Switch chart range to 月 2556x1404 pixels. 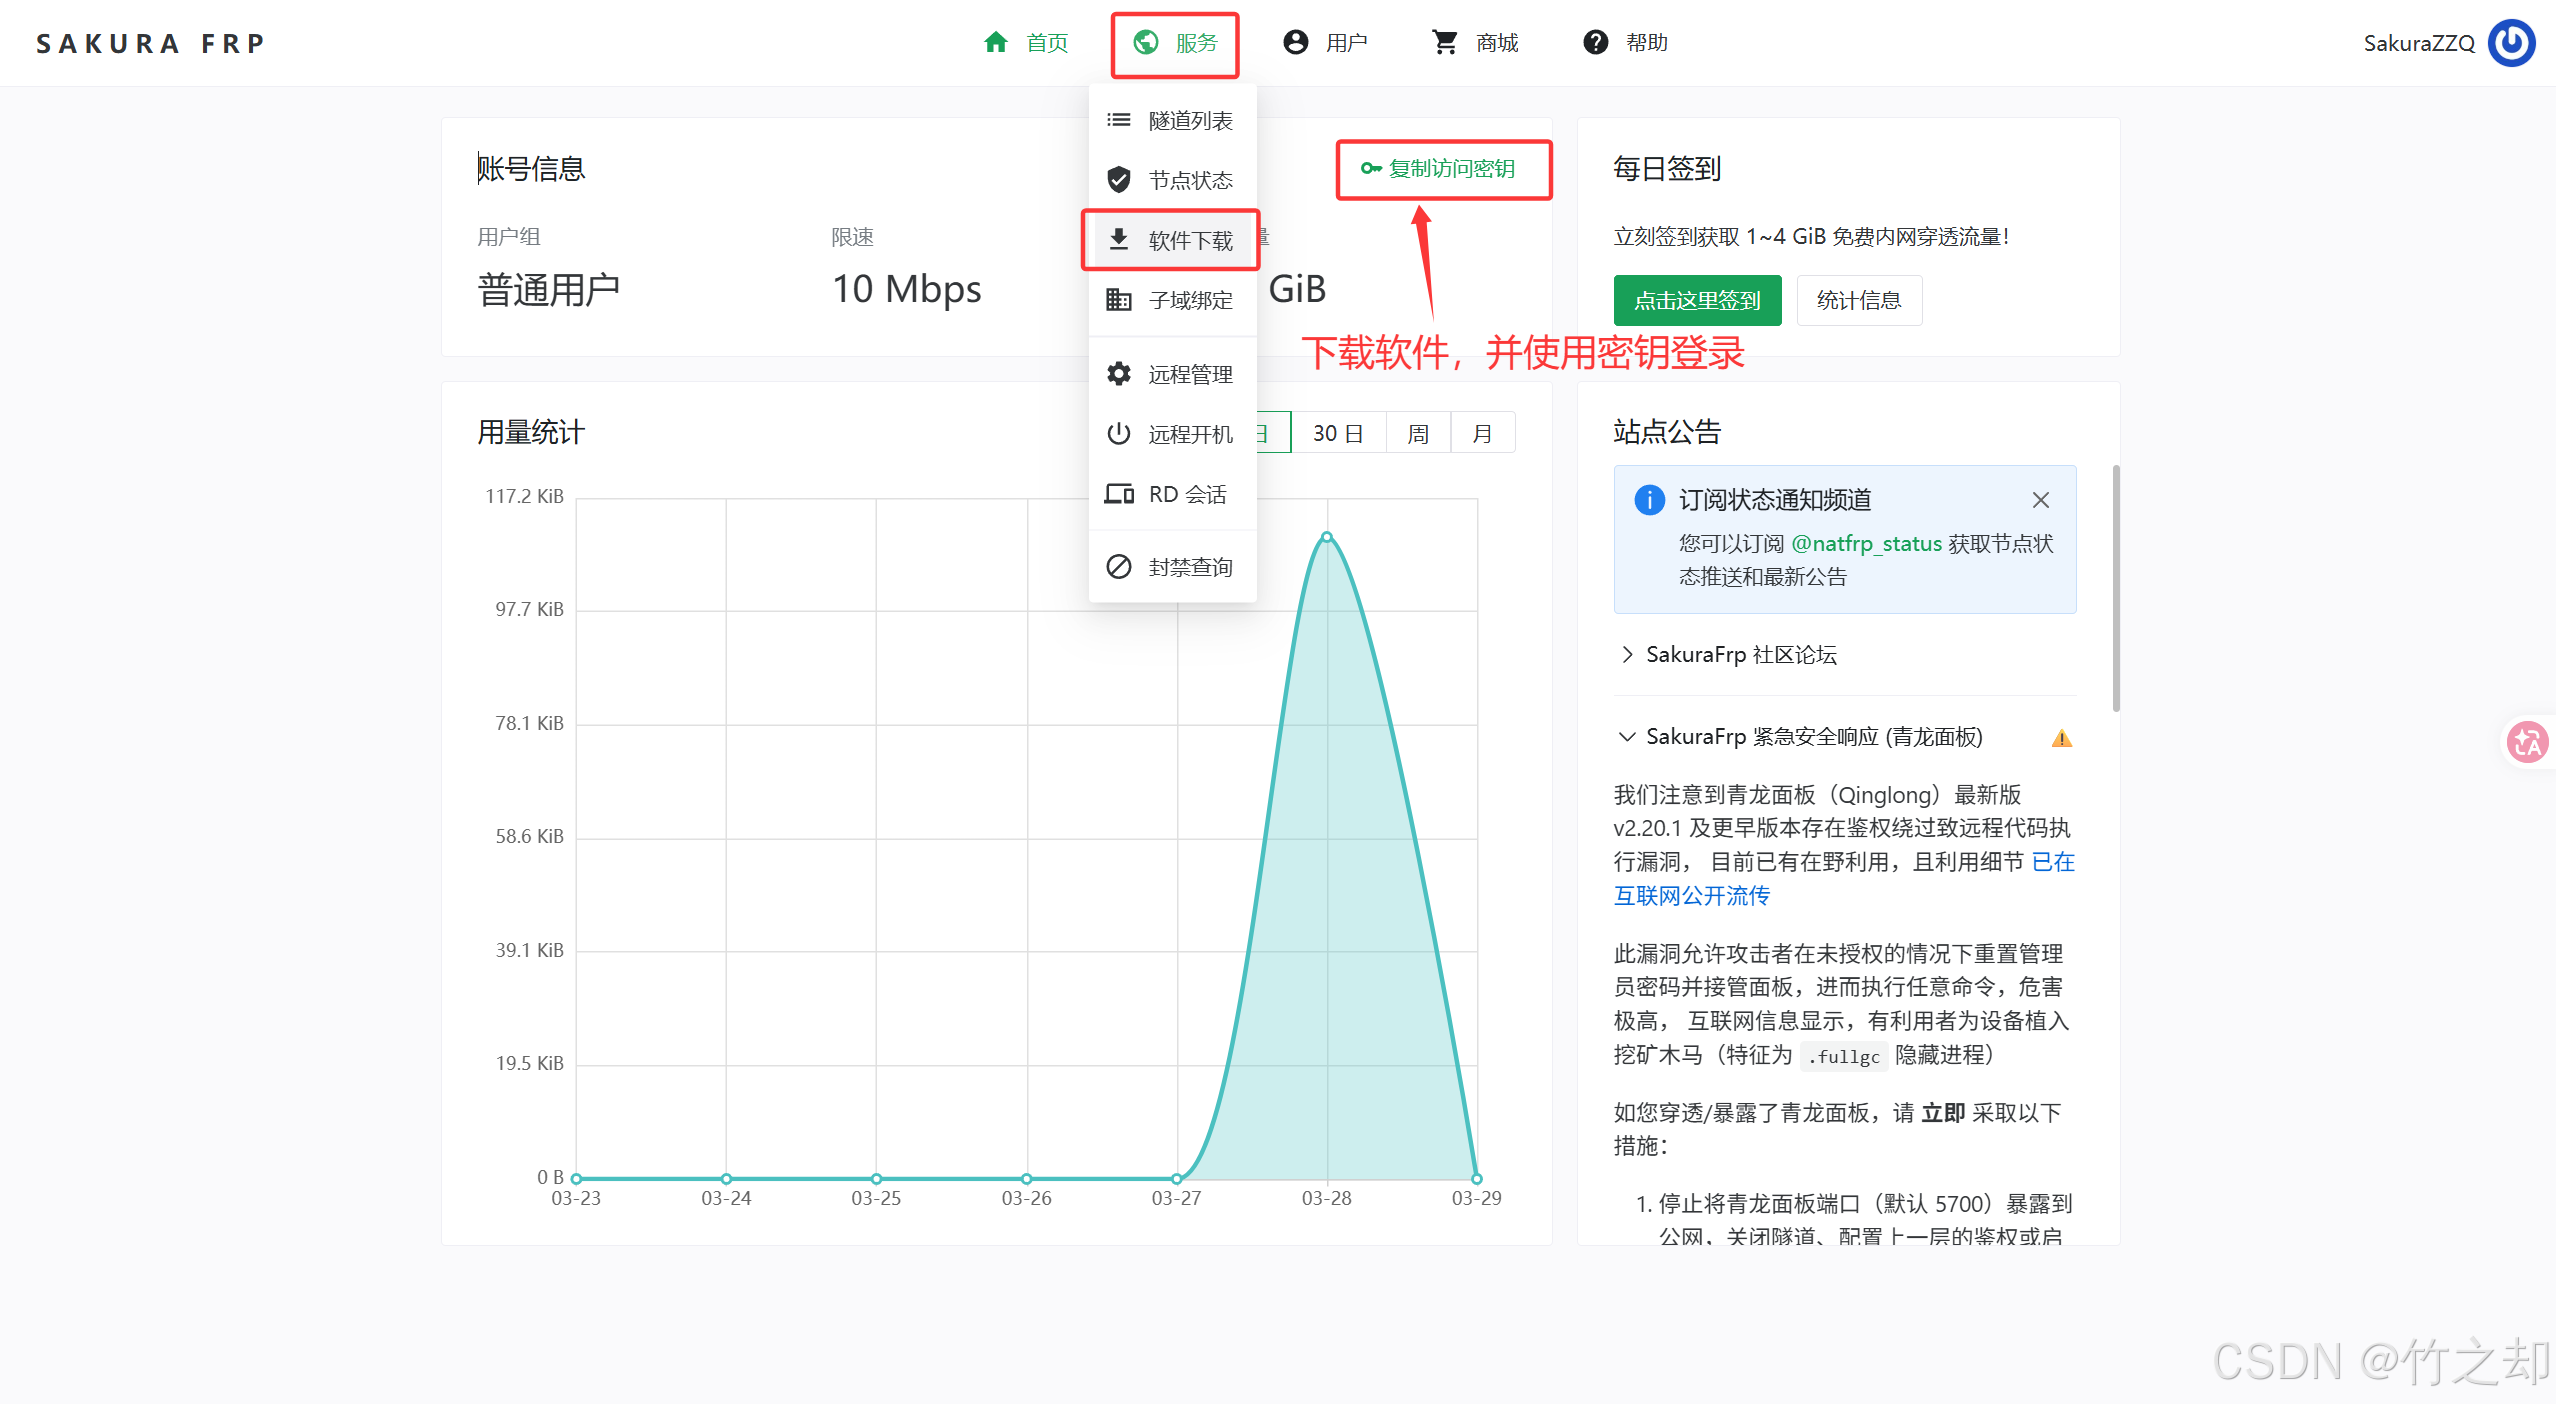coord(1482,433)
